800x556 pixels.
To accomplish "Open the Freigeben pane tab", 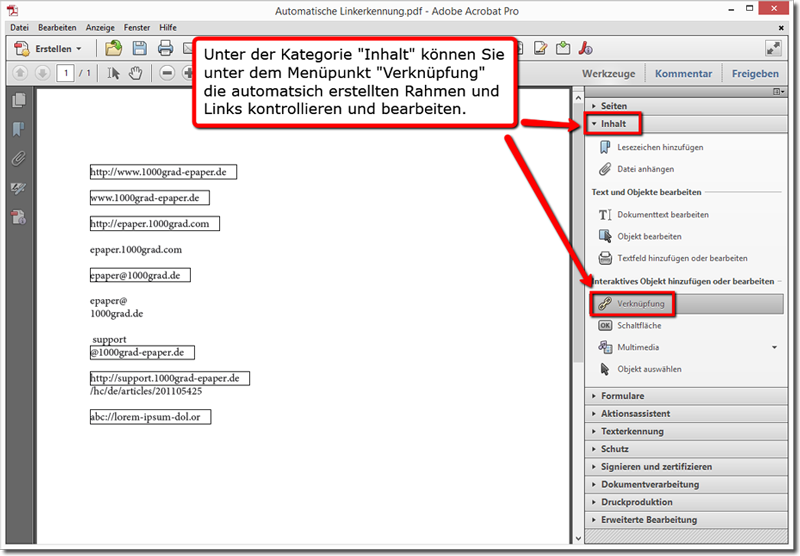I will point(755,74).
